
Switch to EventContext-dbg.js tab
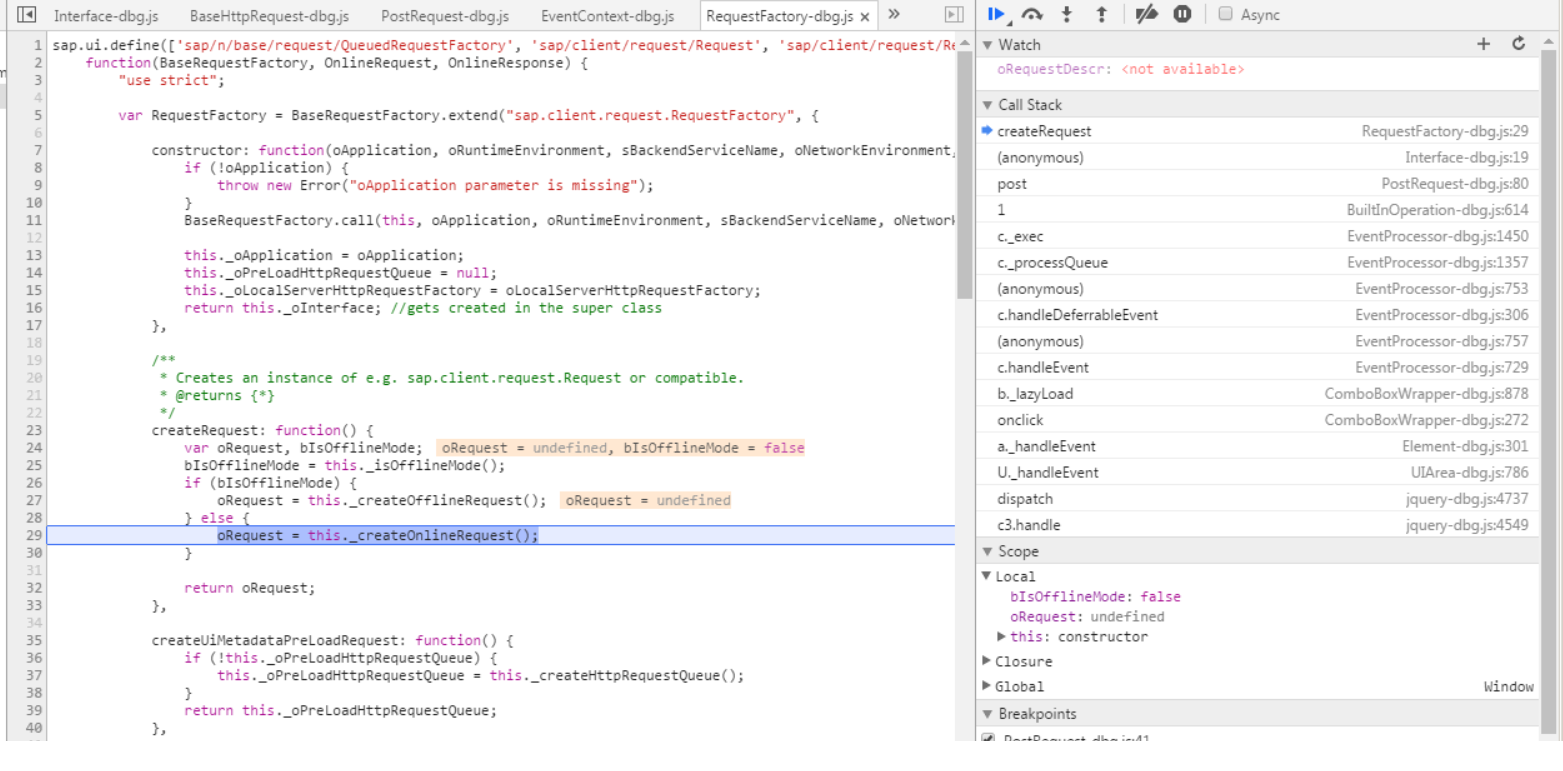pyautogui.click(x=607, y=16)
